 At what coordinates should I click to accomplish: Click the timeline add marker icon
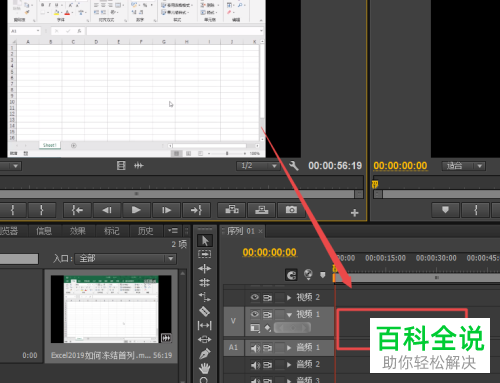[322, 275]
